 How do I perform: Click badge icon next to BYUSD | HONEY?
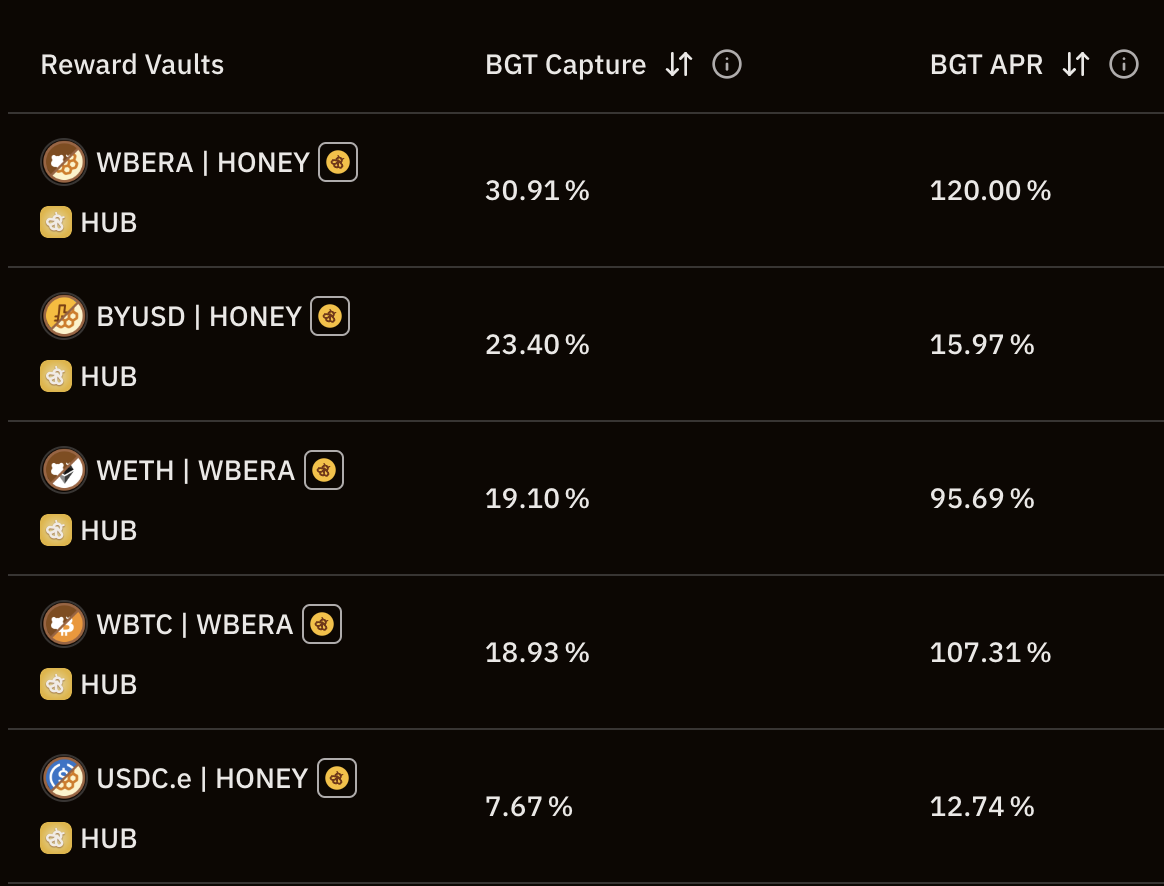click(330, 316)
